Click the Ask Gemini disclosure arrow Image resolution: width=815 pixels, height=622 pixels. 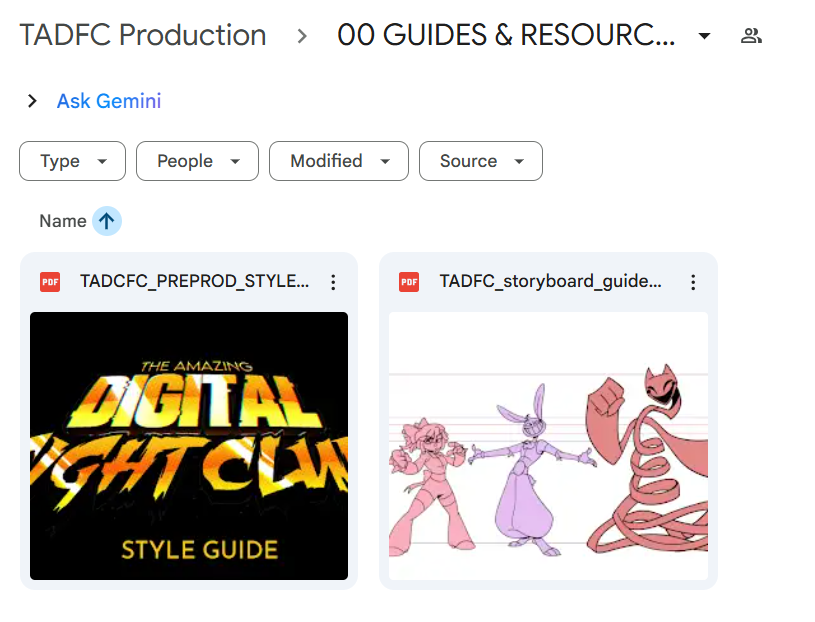[32, 100]
